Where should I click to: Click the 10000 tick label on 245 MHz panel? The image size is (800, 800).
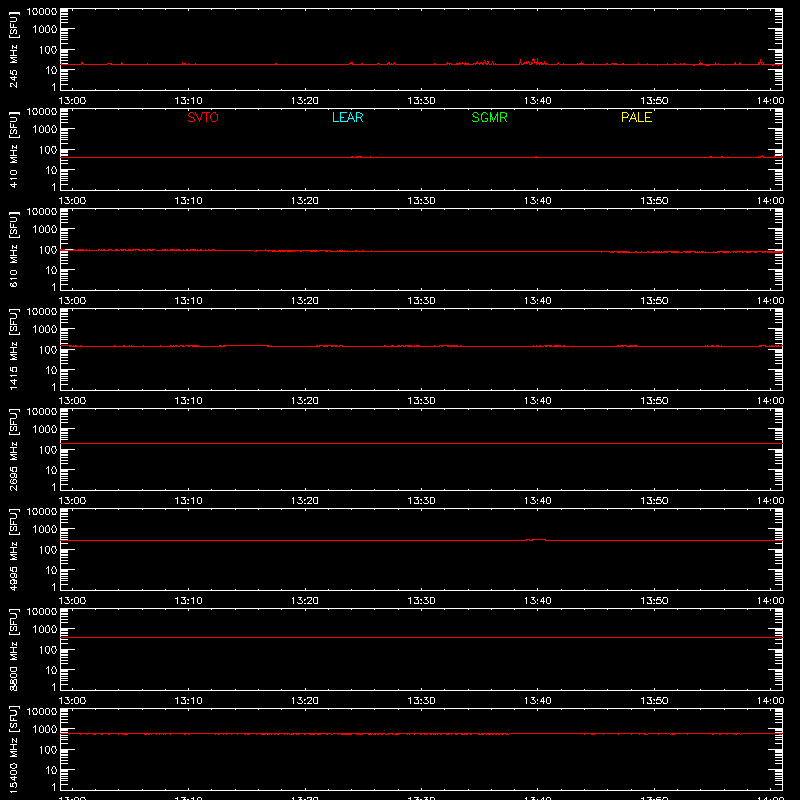pos(42,12)
